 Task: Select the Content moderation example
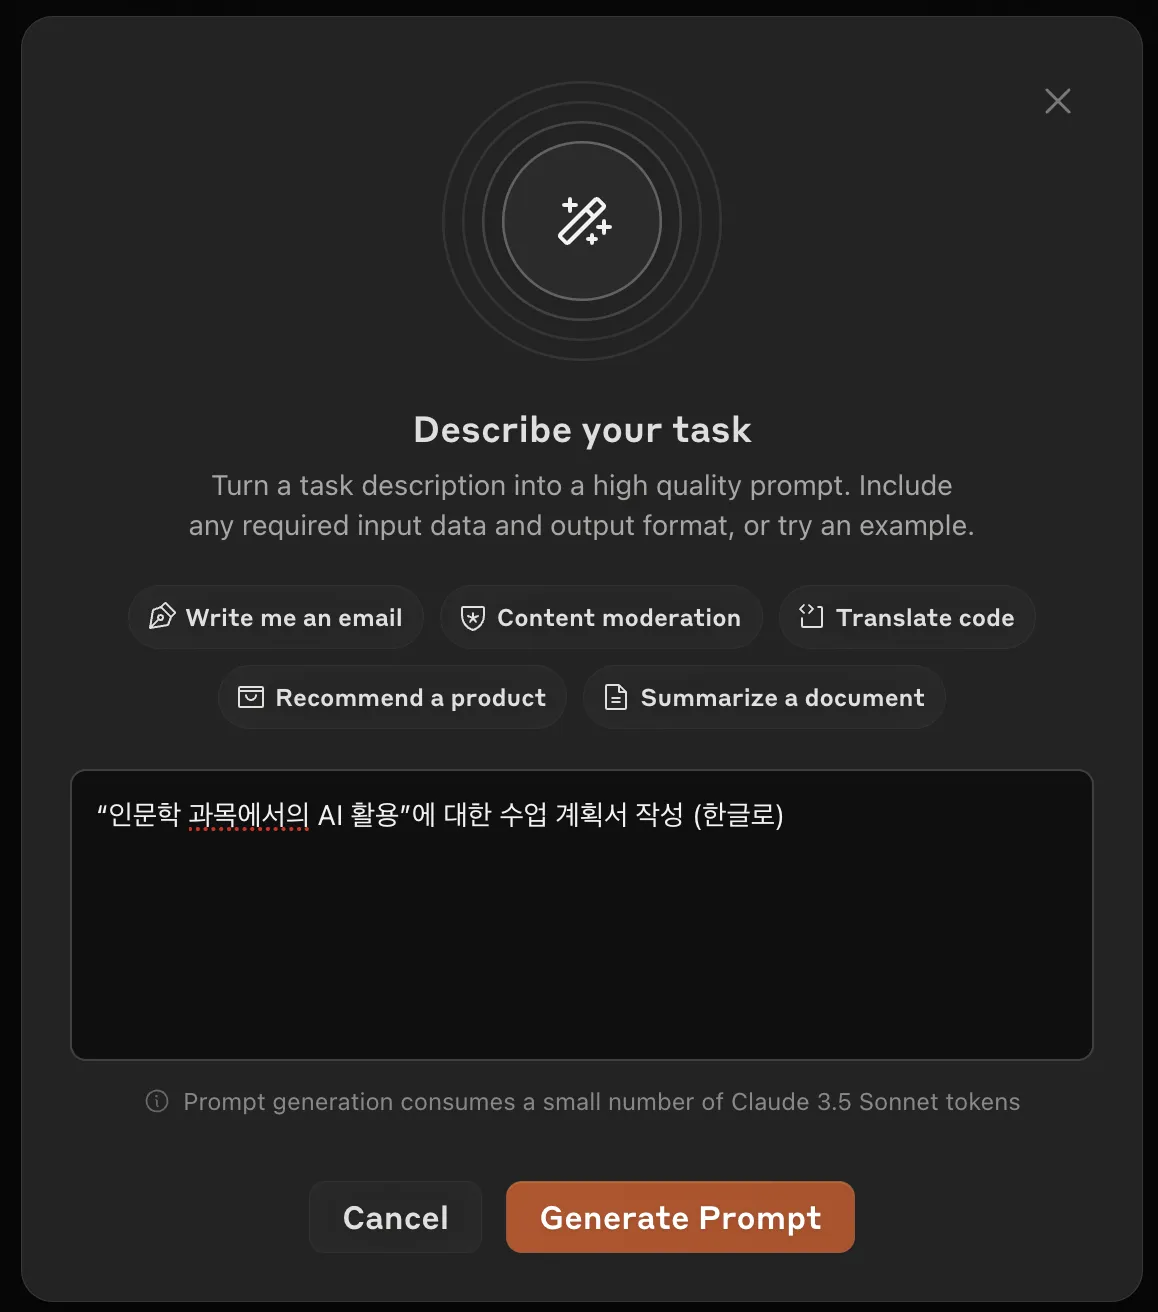click(x=601, y=617)
